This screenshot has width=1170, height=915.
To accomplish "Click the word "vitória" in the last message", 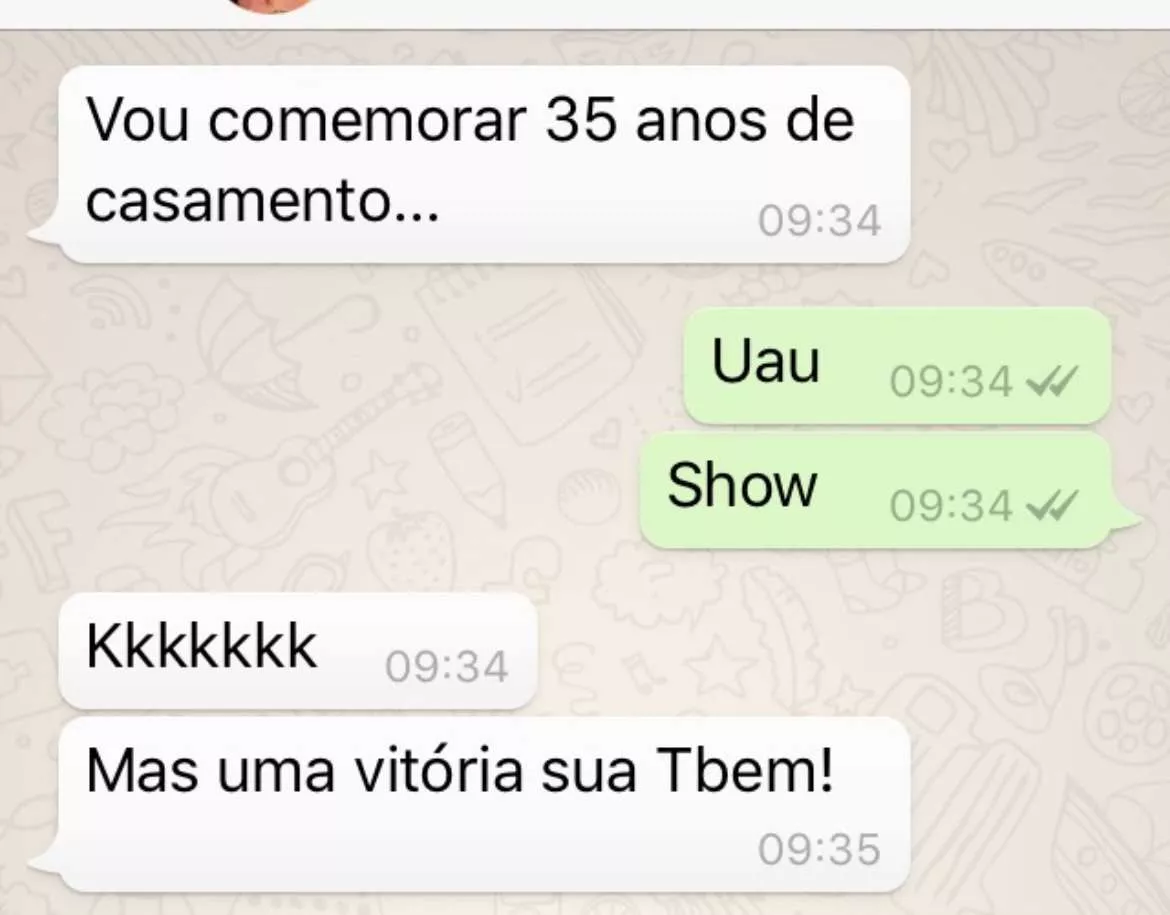I will [x=438, y=771].
